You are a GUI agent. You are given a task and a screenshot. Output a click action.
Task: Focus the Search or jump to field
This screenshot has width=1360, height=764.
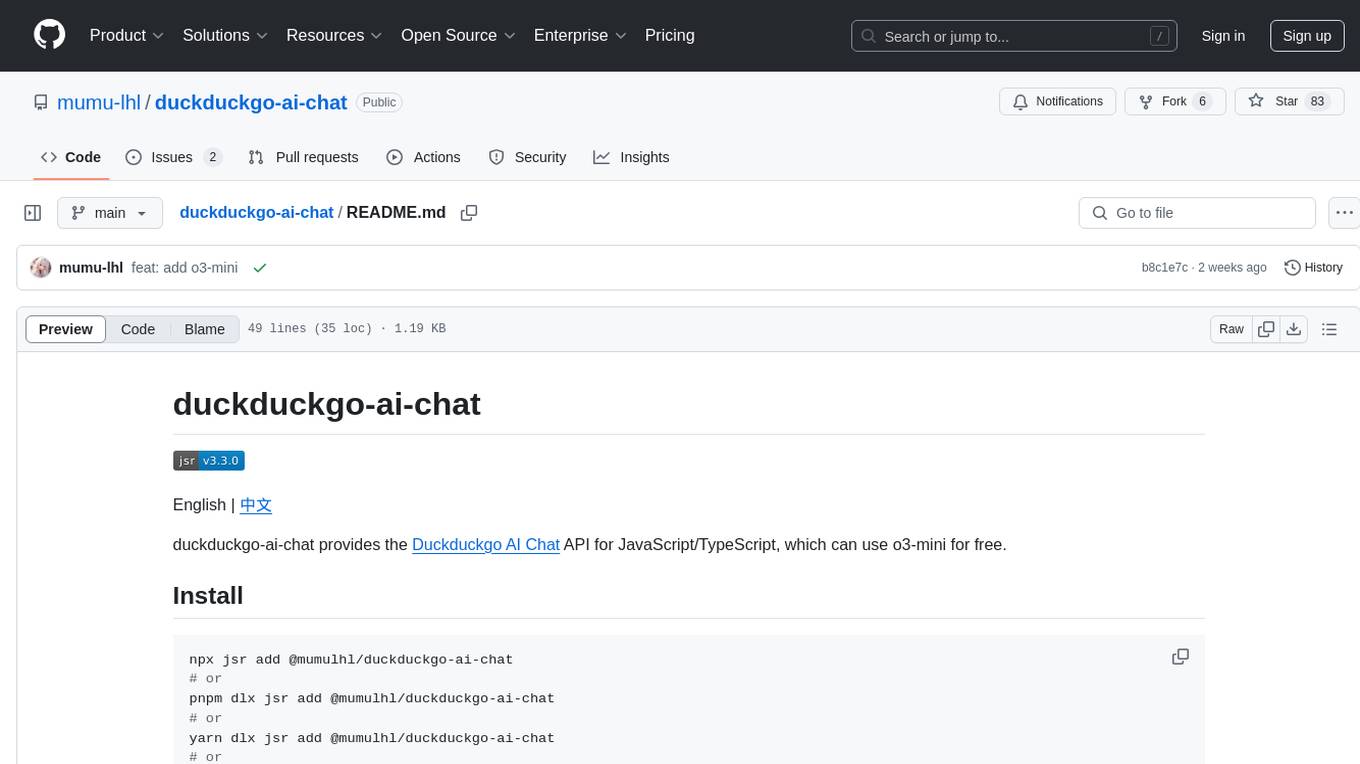(x=1014, y=36)
